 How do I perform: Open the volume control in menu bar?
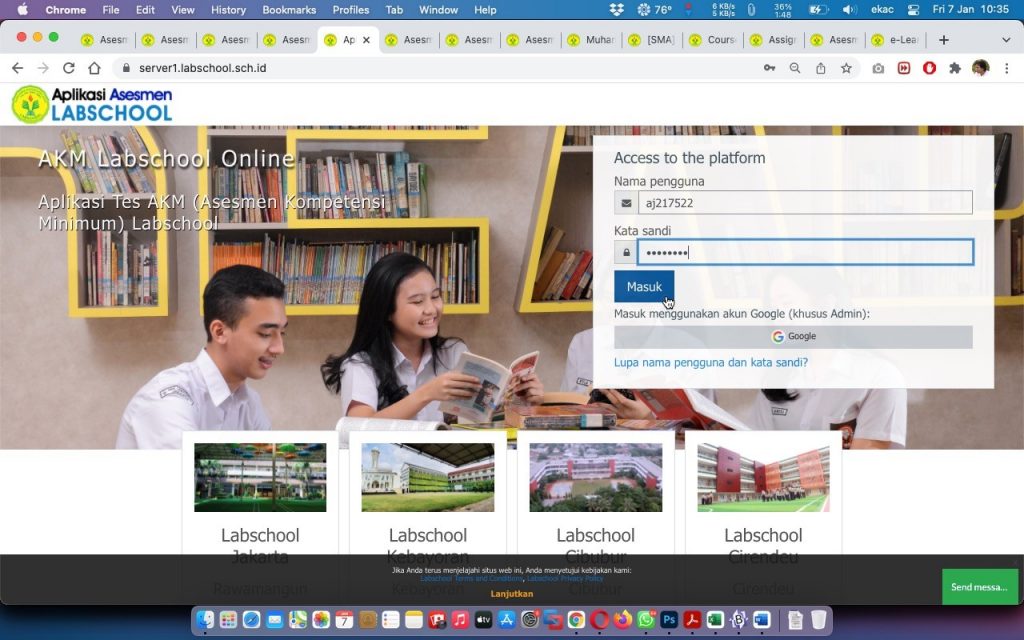849,10
